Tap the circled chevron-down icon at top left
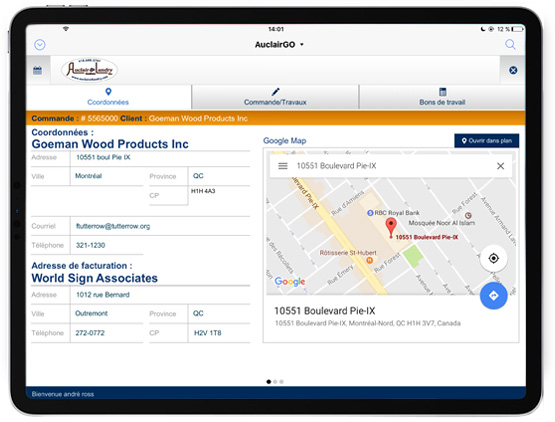 coord(40,45)
